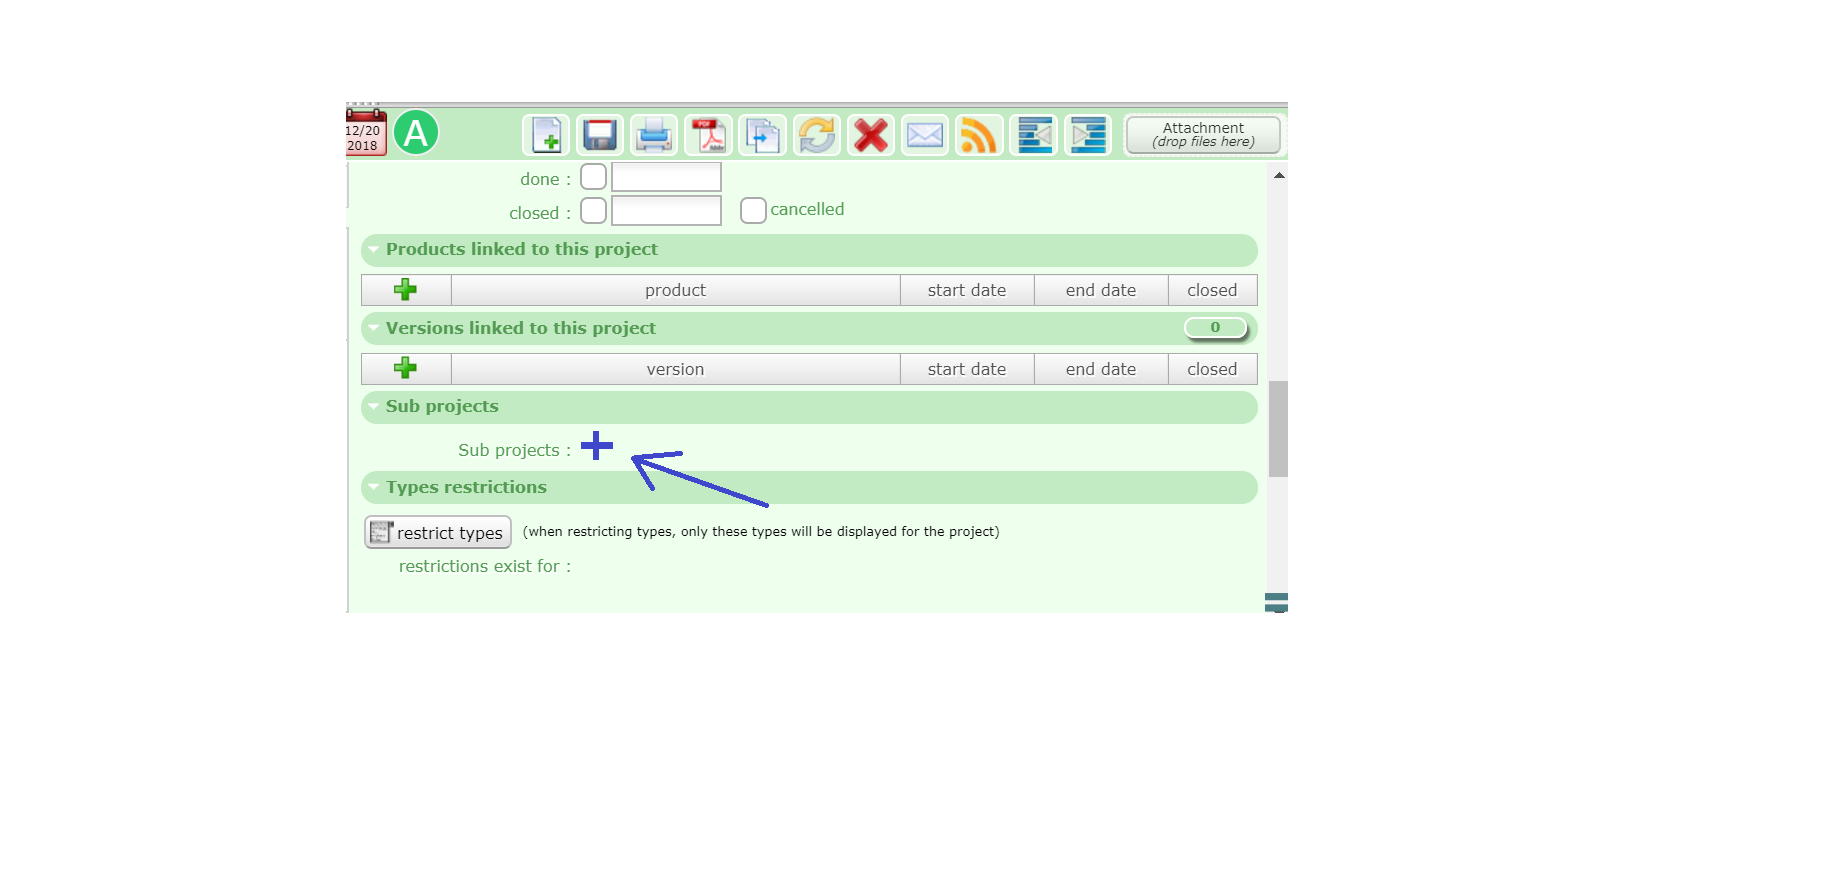Screen dimensions: 1827x878
Task: Click the 'done :' field label
Action: click(x=546, y=179)
